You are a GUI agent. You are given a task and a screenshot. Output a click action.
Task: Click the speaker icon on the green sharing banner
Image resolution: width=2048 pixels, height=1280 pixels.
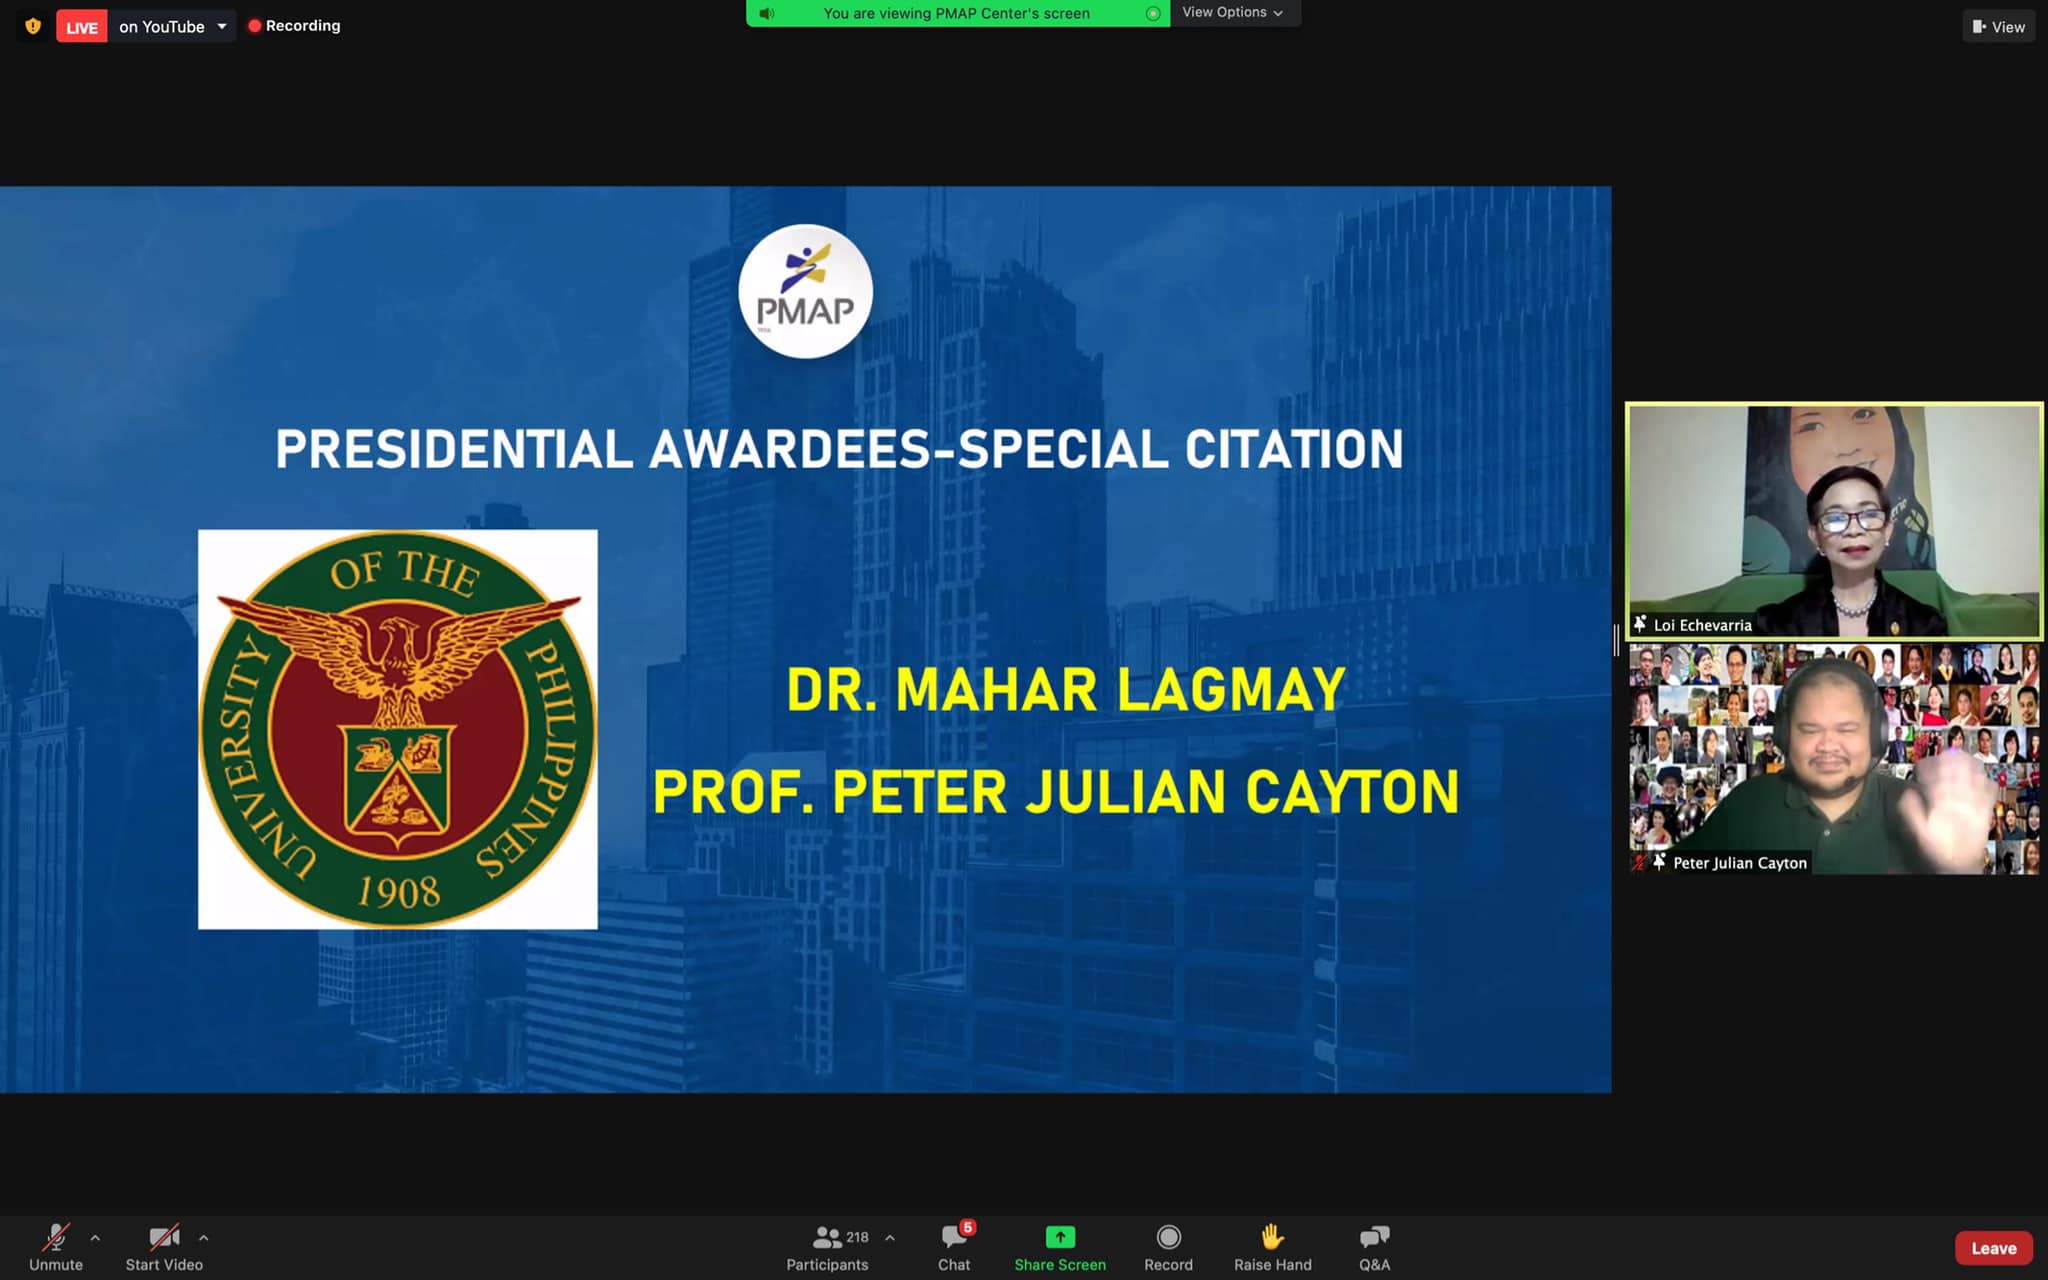767,13
